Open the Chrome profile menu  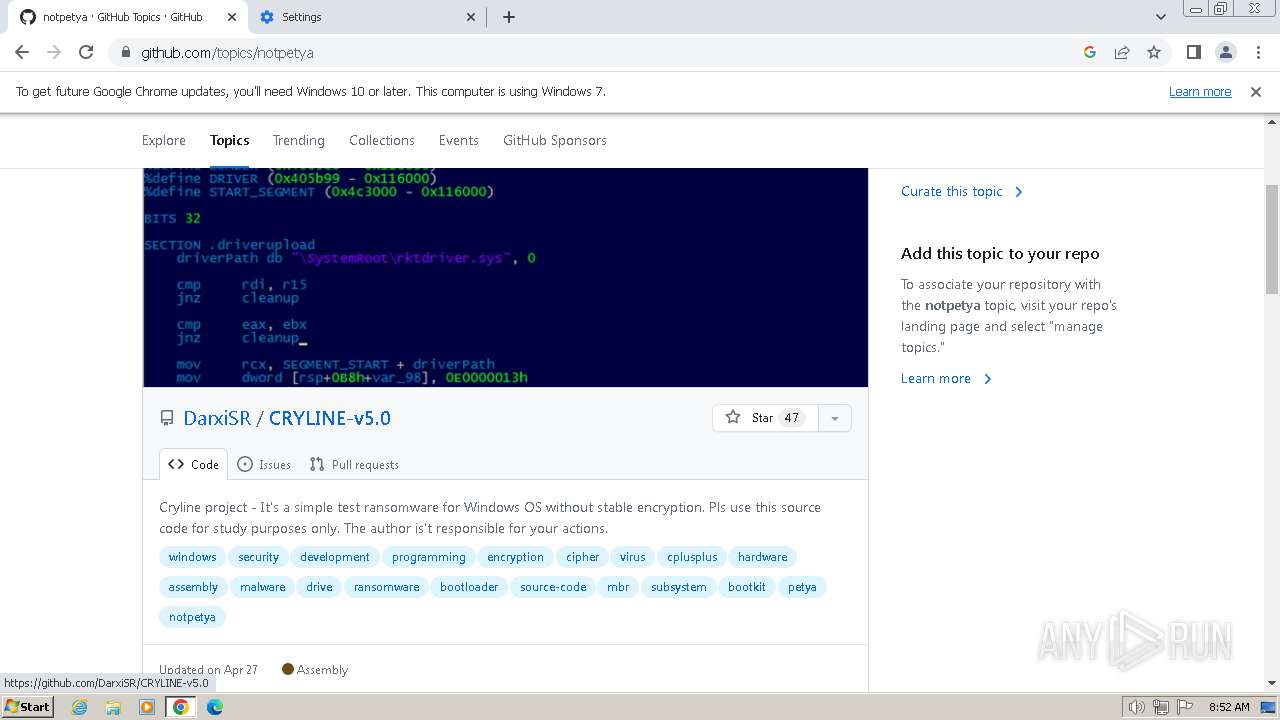coord(1225,52)
